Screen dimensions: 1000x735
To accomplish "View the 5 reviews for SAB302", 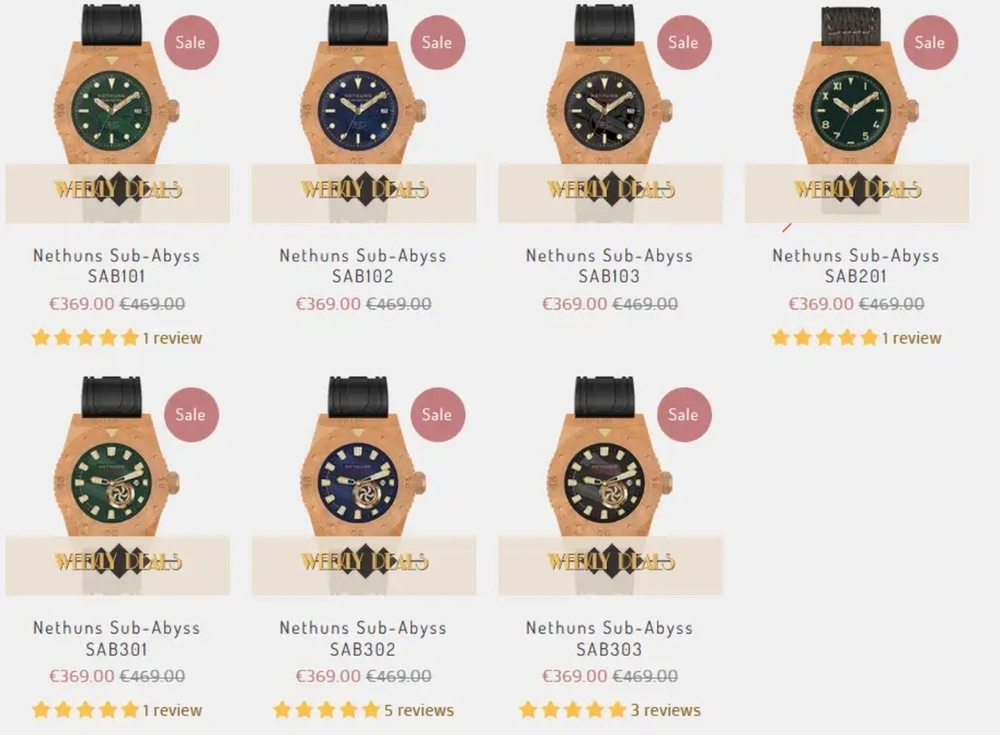I will [x=419, y=710].
